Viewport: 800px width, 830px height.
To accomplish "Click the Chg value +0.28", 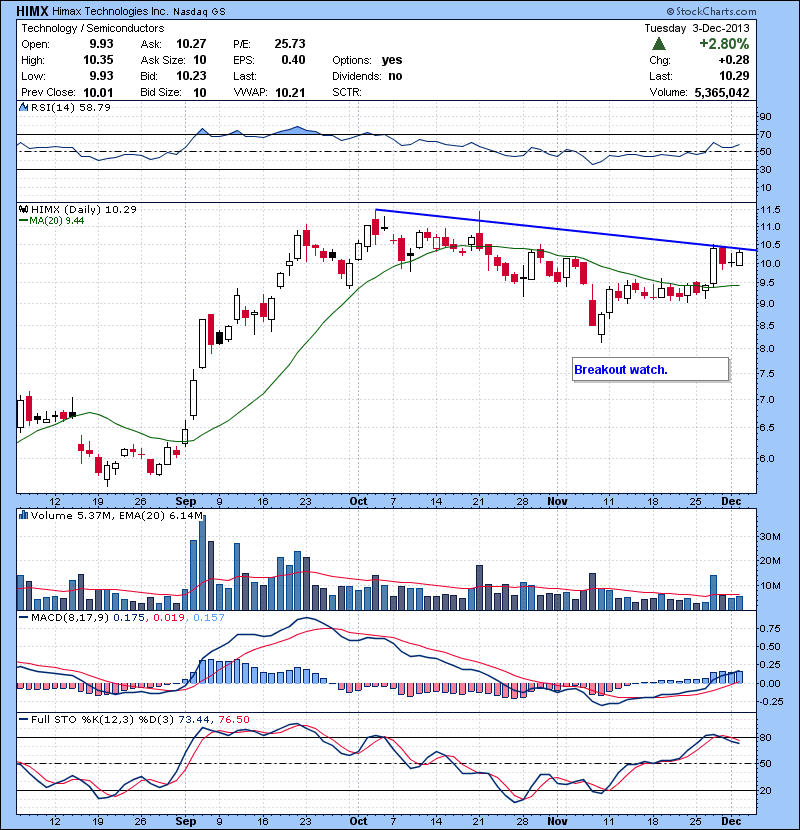I will click(734, 60).
